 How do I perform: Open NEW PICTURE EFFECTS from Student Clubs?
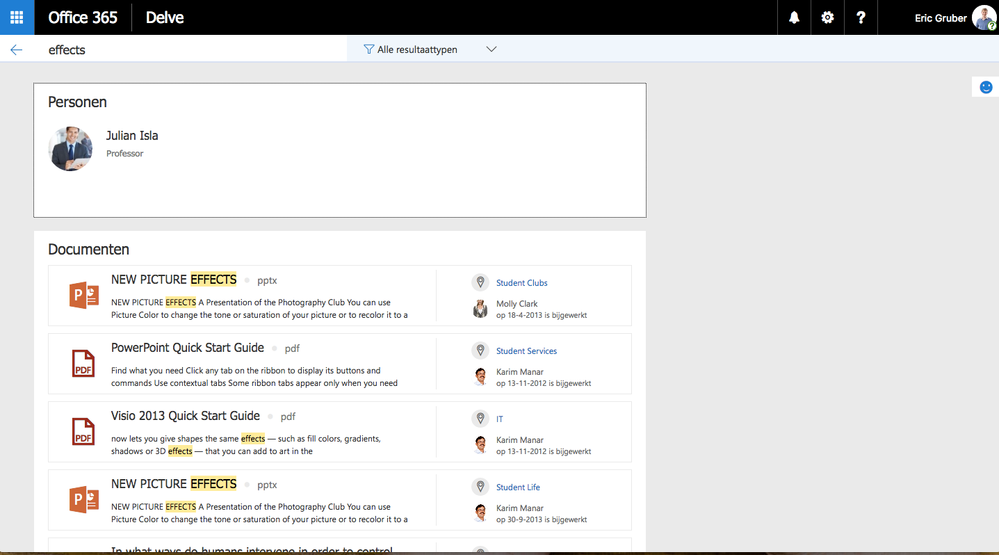point(174,279)
